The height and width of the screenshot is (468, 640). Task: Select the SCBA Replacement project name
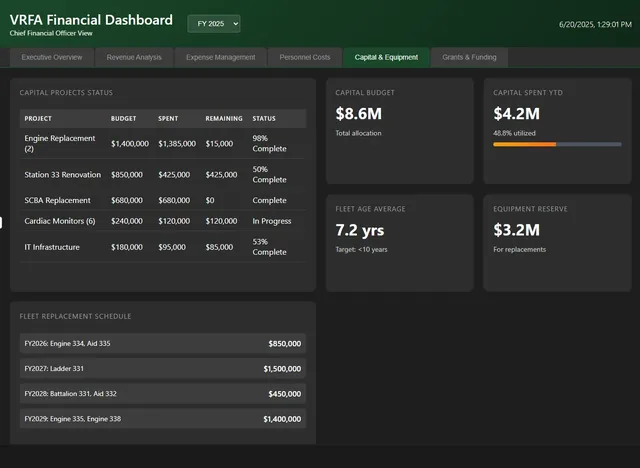coord(58,200)
